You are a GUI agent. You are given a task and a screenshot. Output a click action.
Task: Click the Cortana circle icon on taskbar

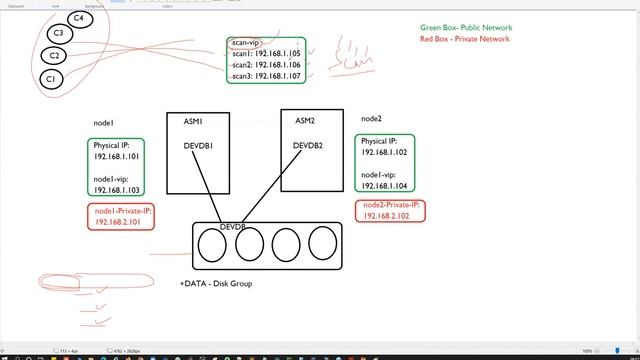(x=29, y=358)
